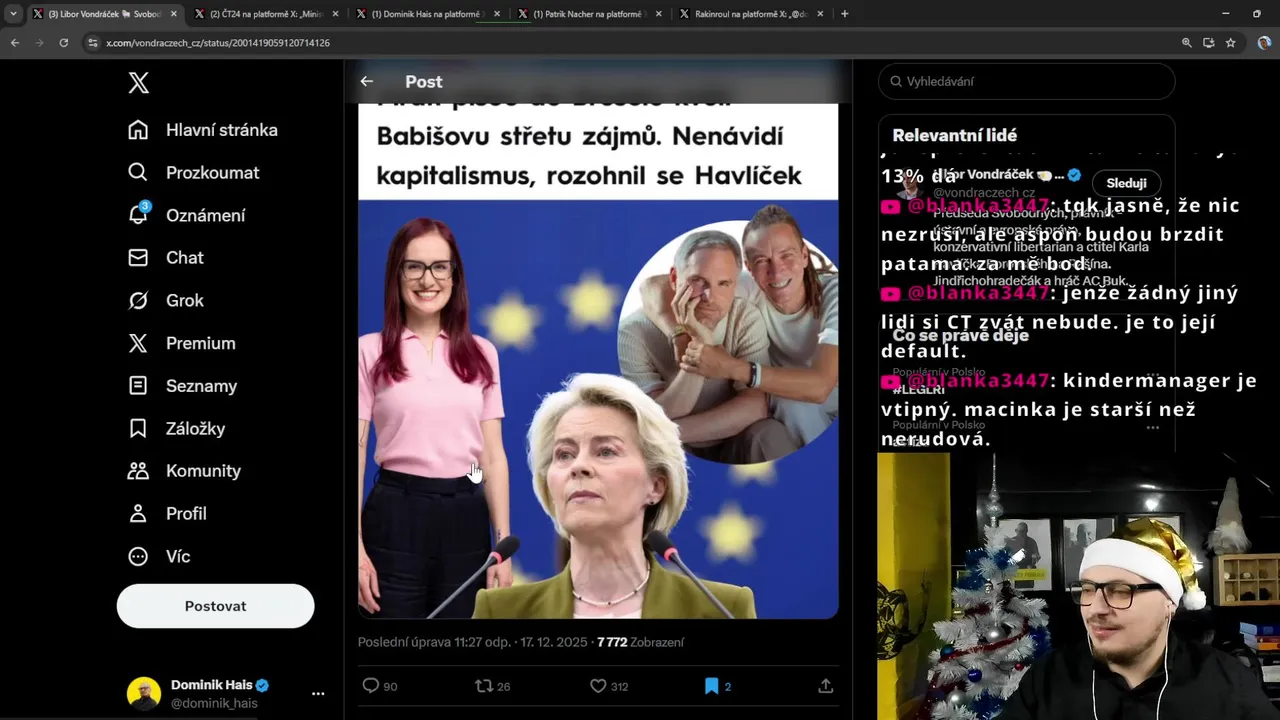Click the 7 772 Zobrazení view count
This screenshot has width=1280, height=720.
point(640,642)
